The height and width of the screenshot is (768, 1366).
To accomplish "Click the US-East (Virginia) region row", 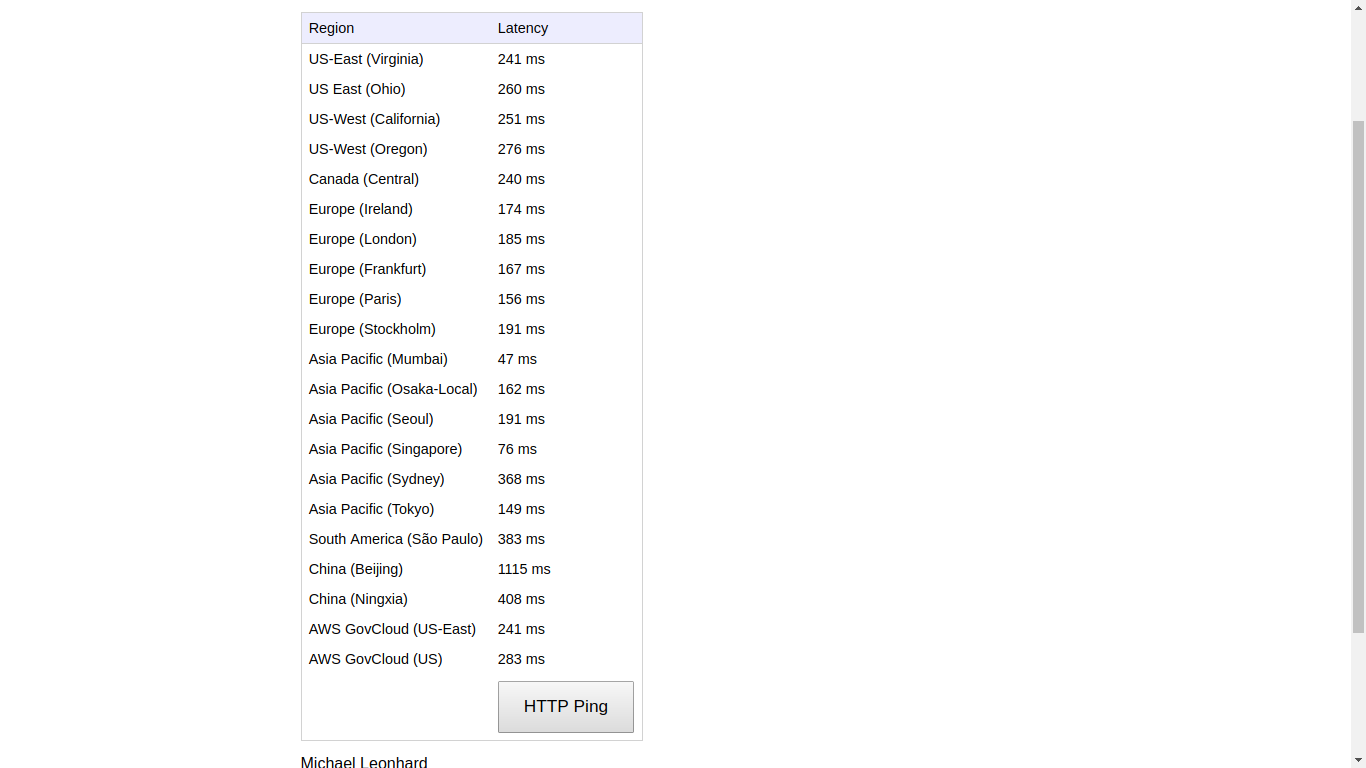I will (x=366, y=59).
